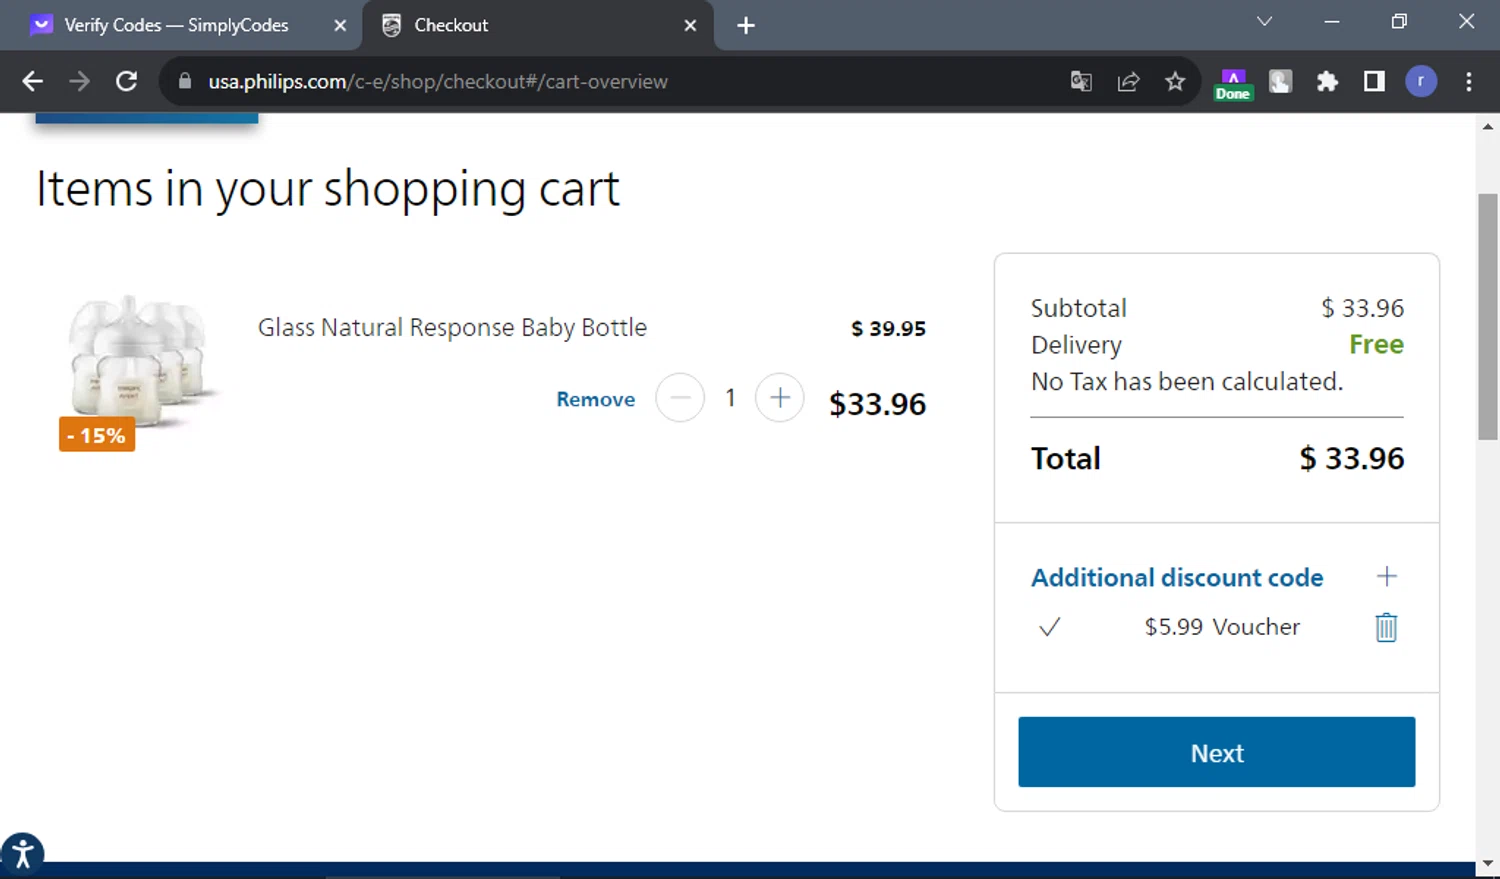Close the Verify Codes tab
This screenshot has height=879, width=1500.
pos(340,26)
